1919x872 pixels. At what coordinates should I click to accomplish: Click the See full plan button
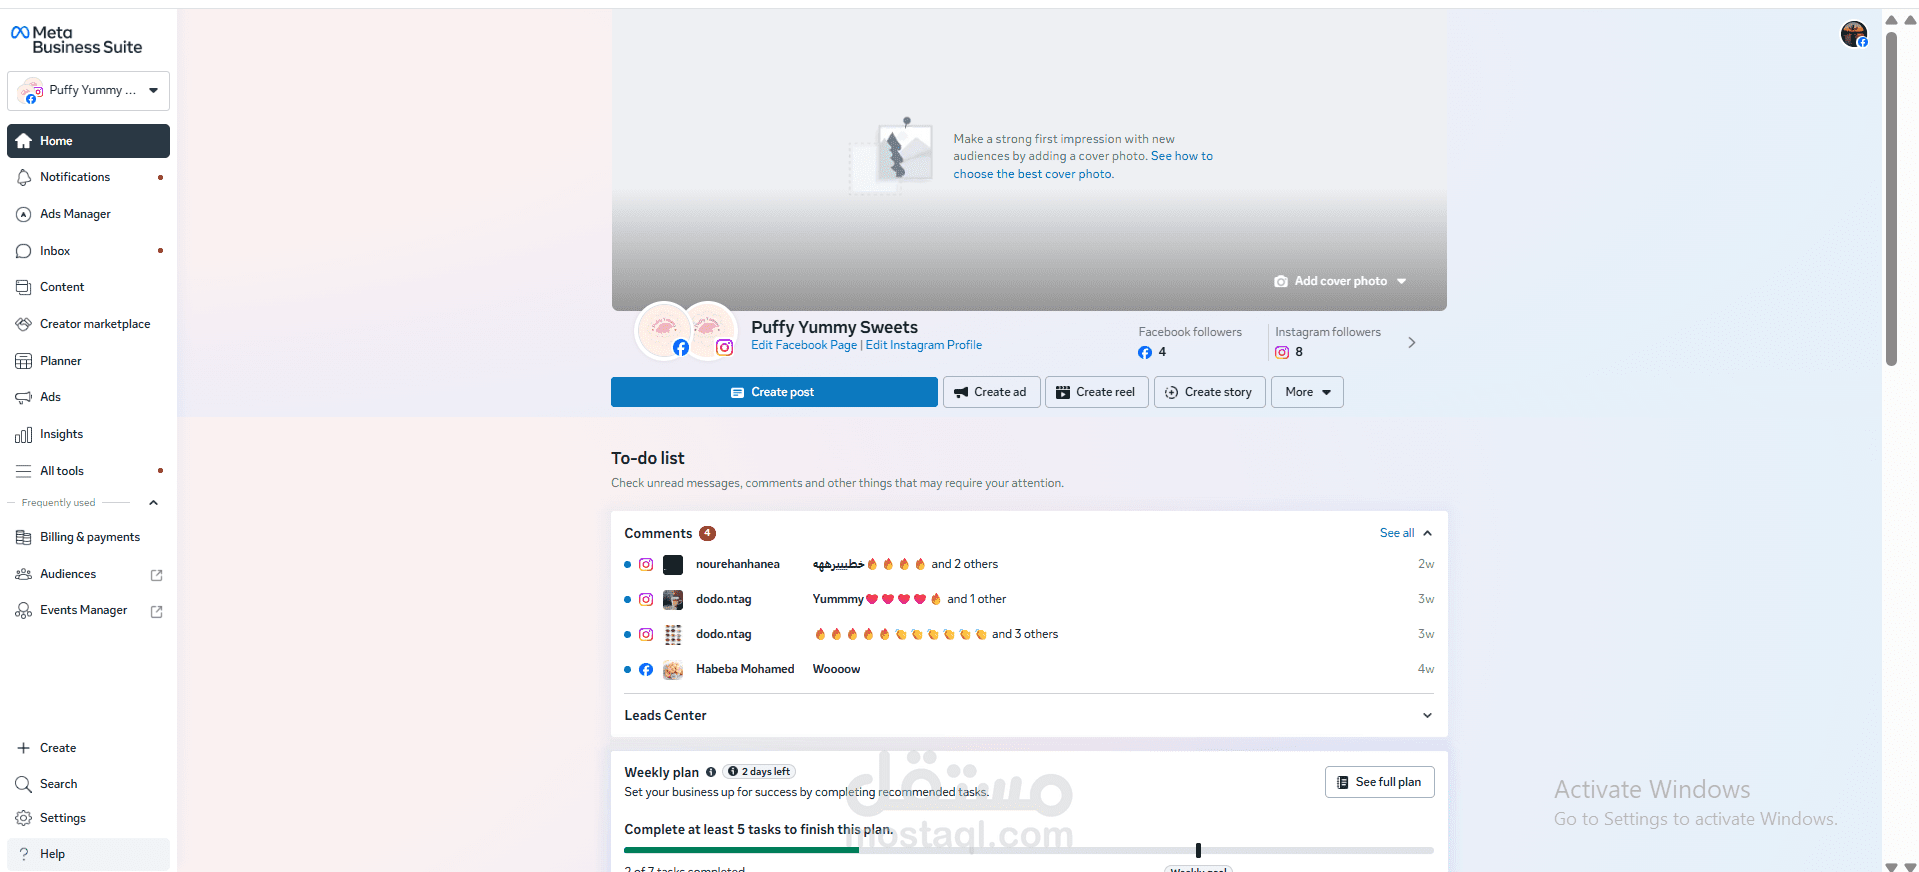click(1379, 782)
